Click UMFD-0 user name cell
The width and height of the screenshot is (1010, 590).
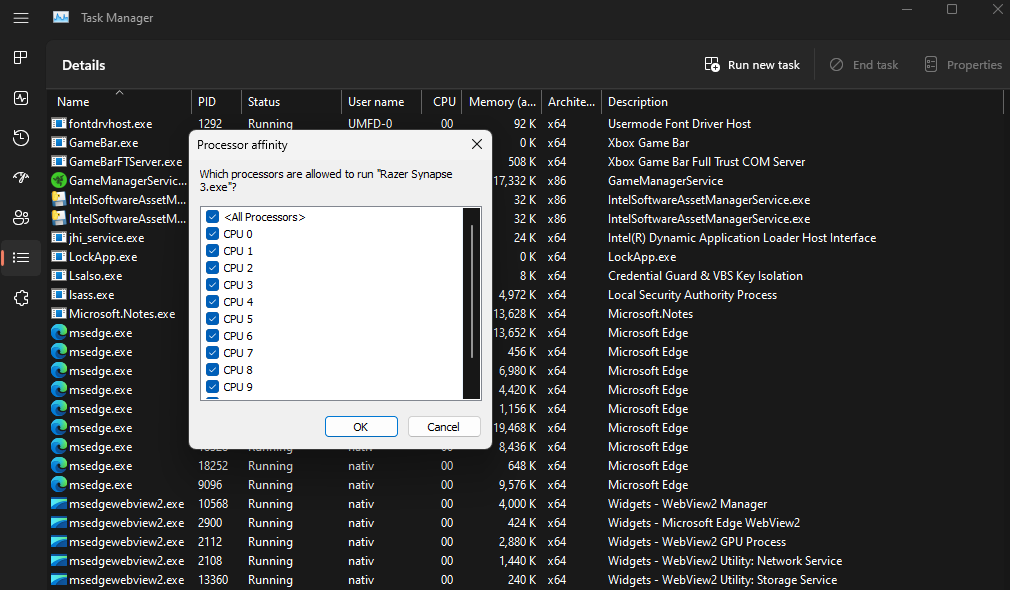coord(370,124)
